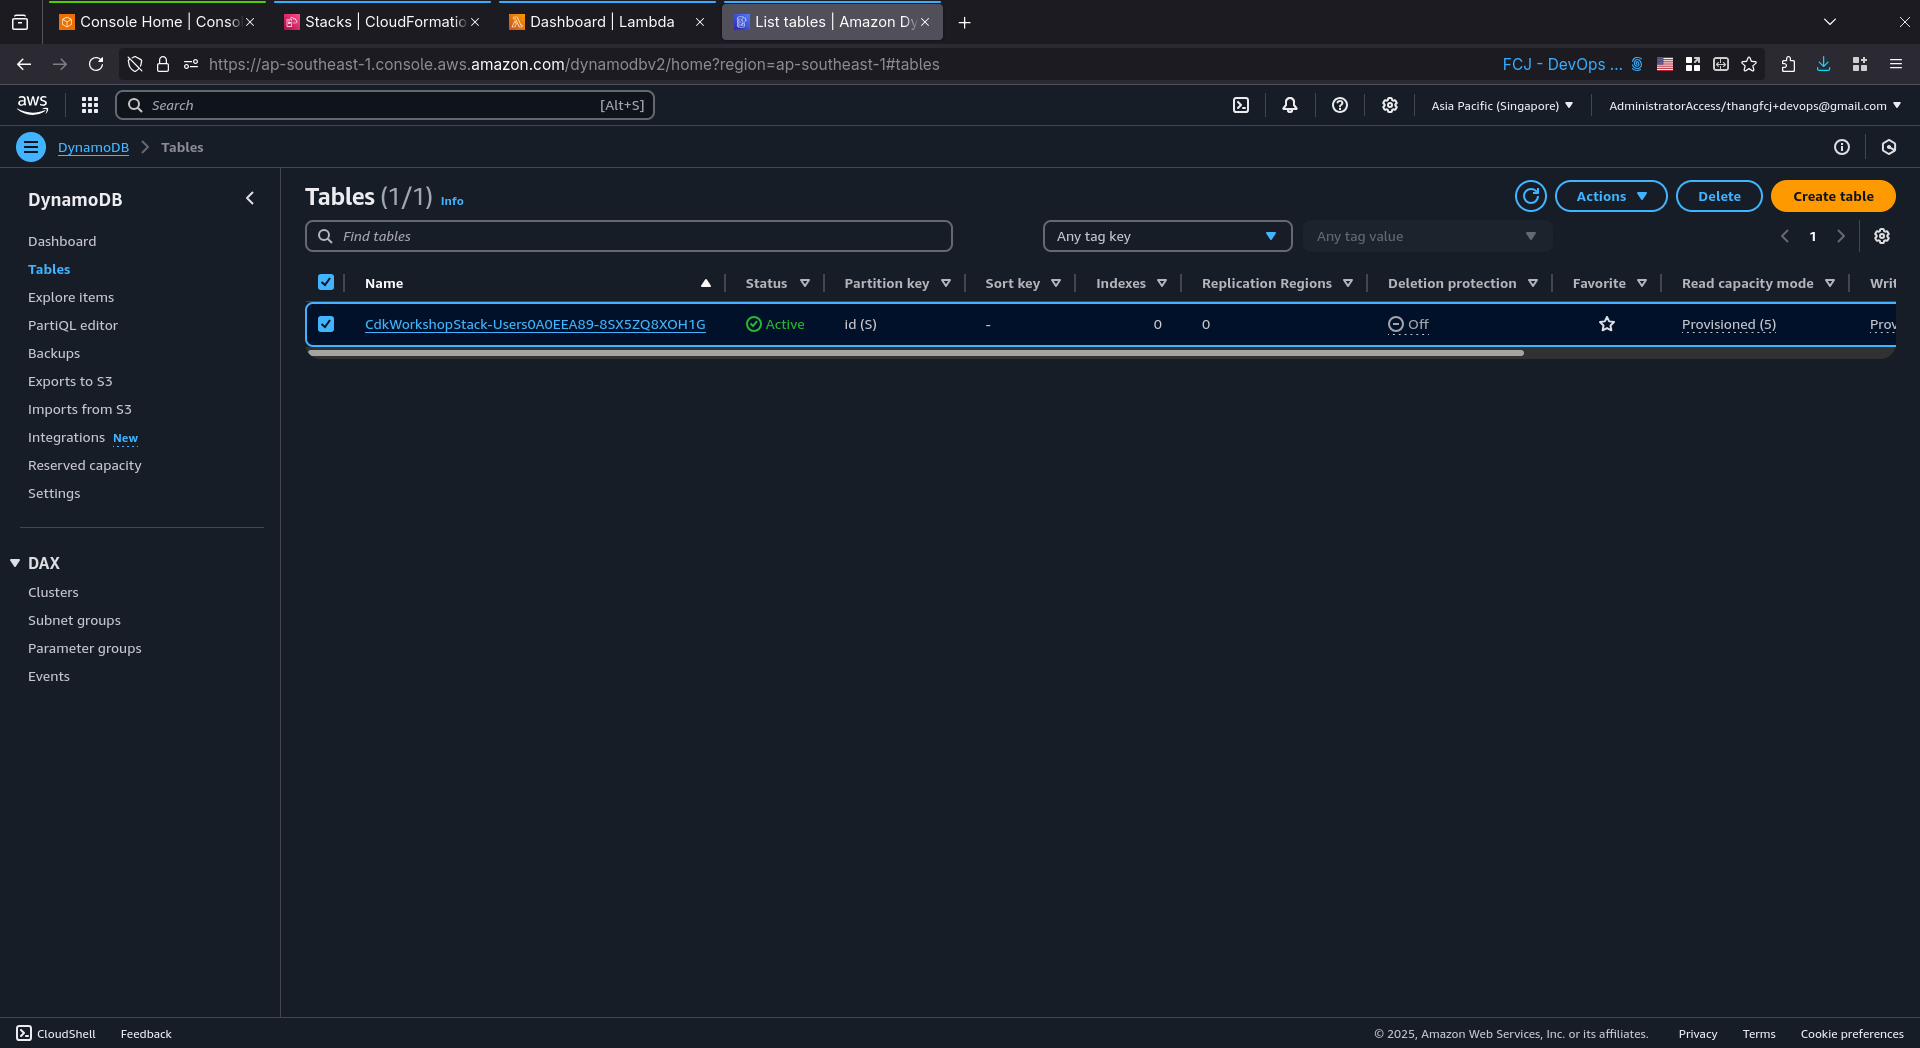Click the DynamoDB breadcrumb link
The image size is (1920, 1048).
coord(93,147)
